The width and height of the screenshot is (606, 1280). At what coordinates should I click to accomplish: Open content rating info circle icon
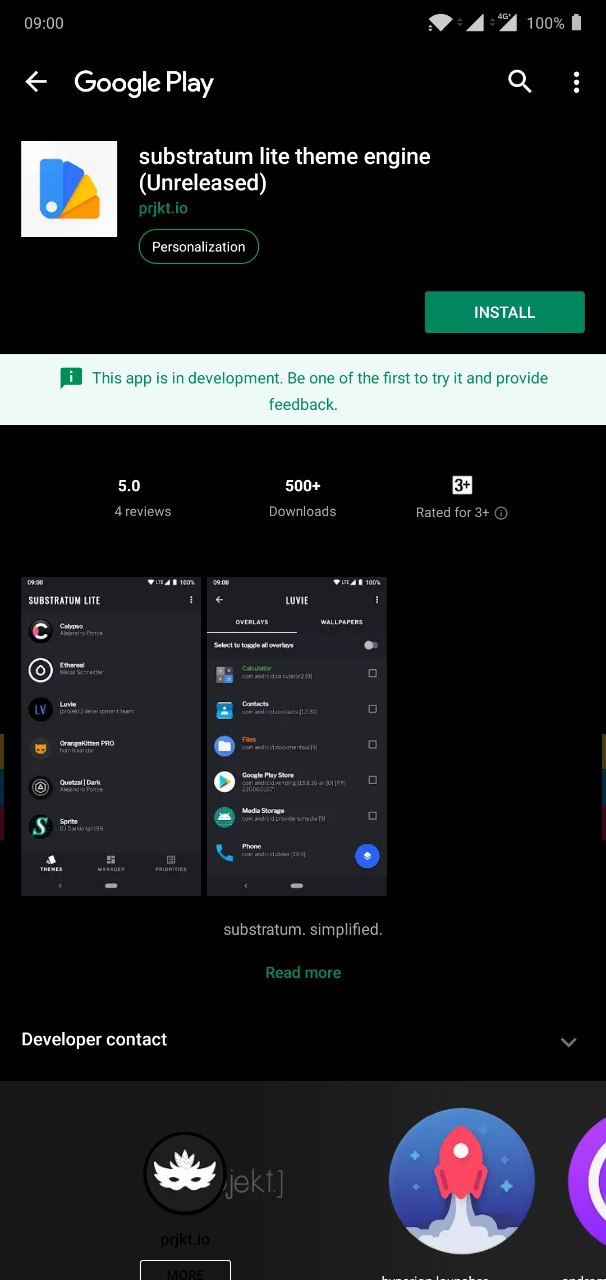point(502,513)
